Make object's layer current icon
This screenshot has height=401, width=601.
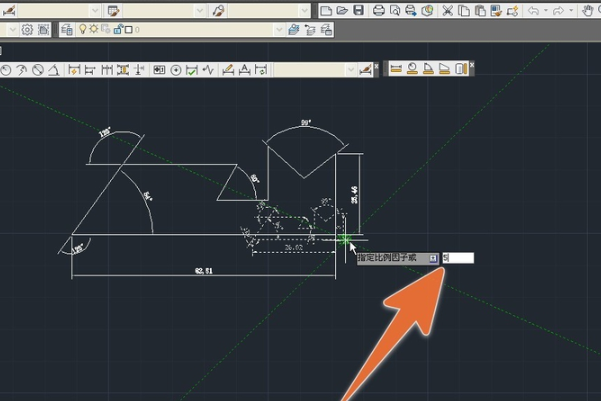[x=294, y=30]
